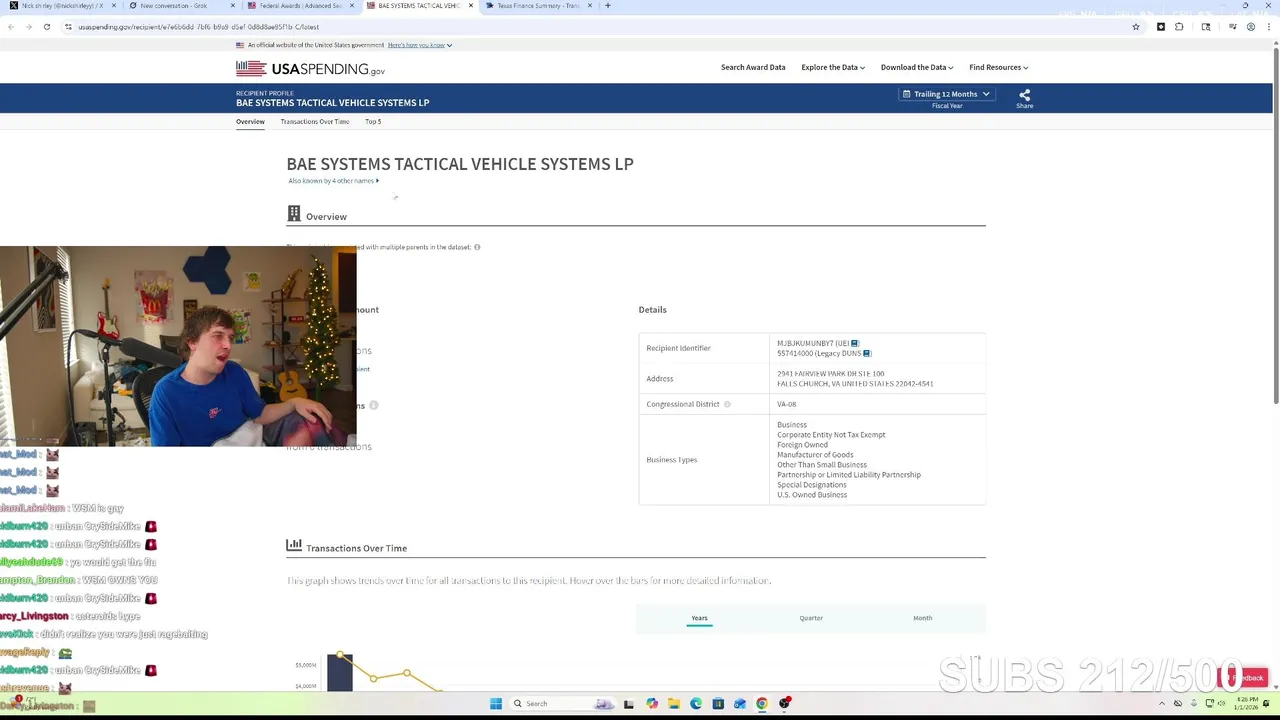Click the browser address bar
Screen dimensions: 1280x720
pyautogui.click(x=600, y=27)
